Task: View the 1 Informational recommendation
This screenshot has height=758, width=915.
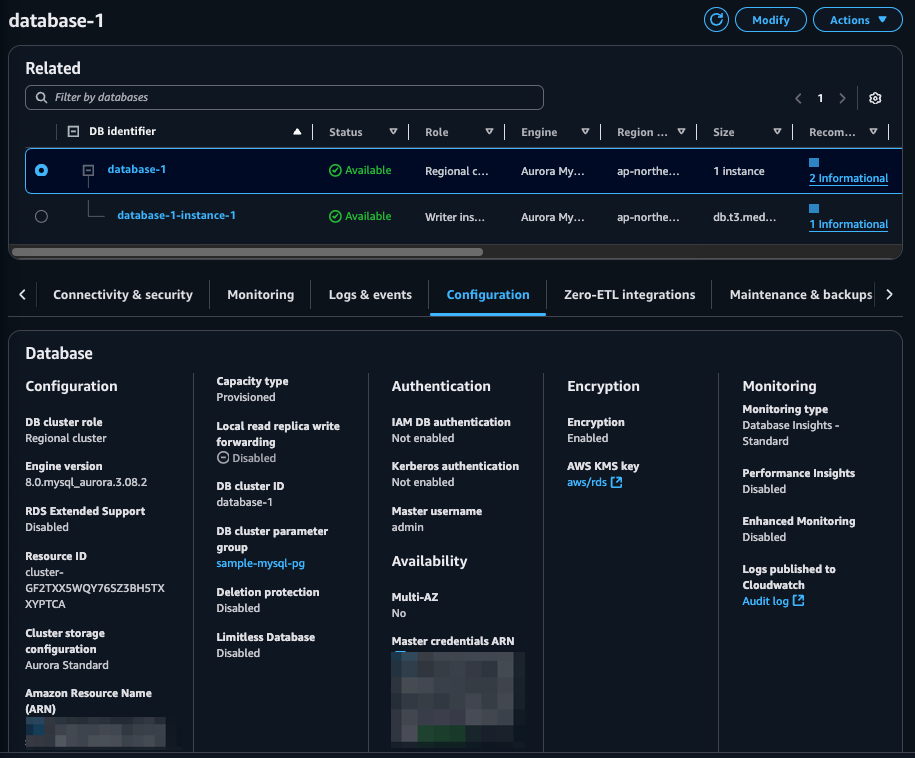Action: [x=848, y=225]
